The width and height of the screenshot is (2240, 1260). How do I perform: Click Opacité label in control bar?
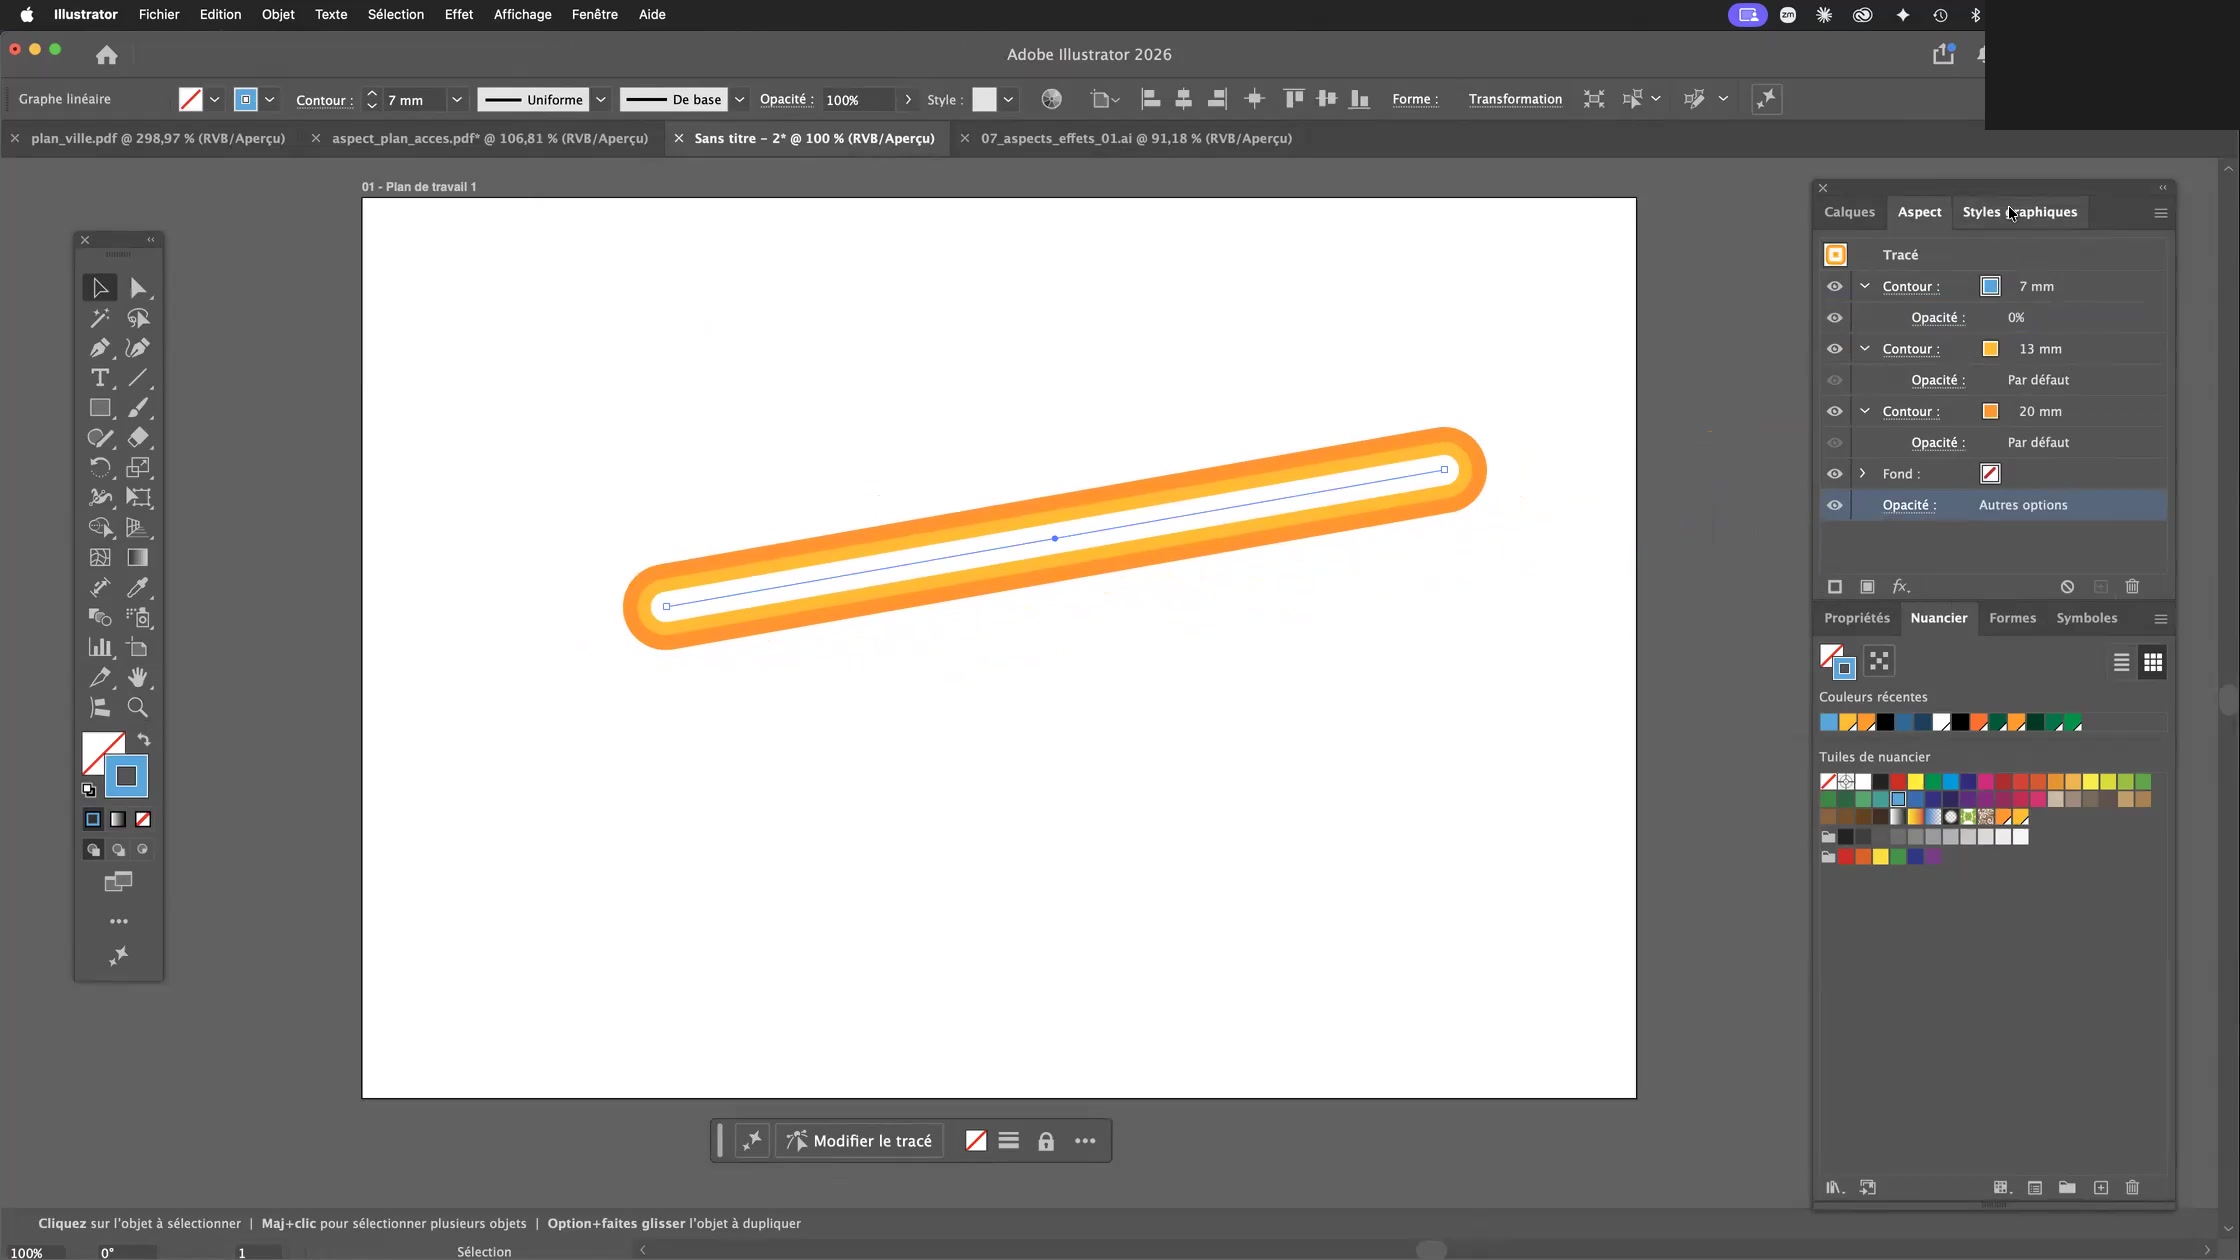tap(786, 99)
